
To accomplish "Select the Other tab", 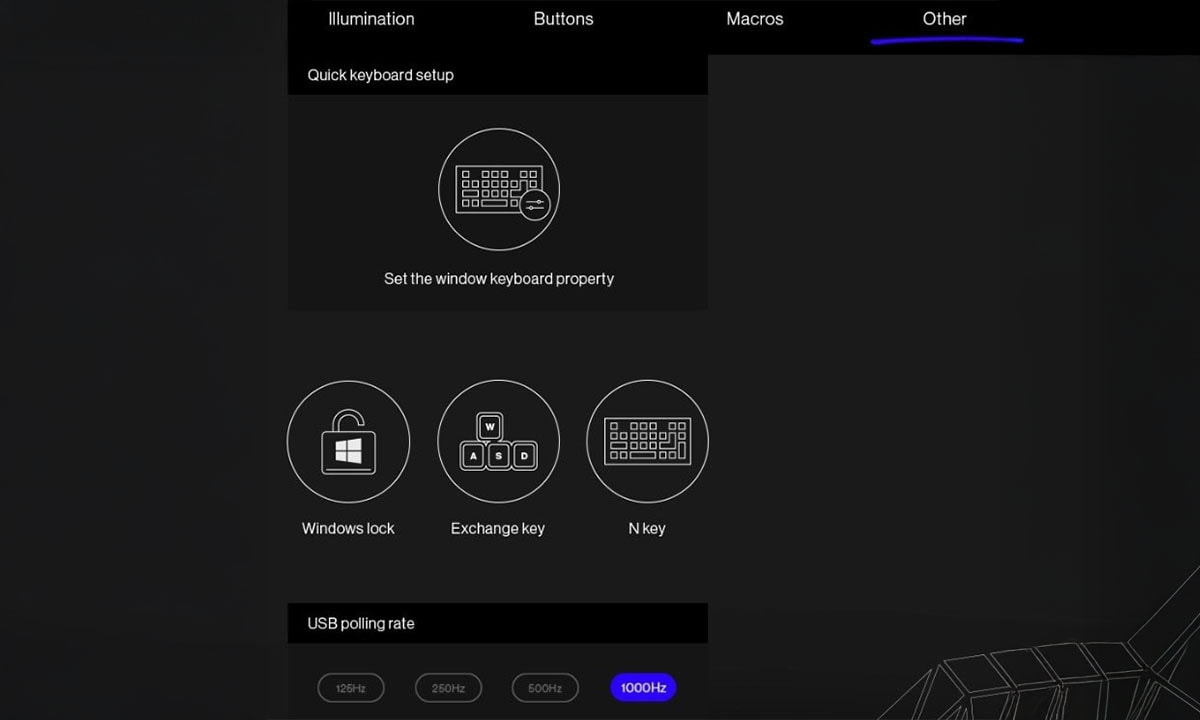I will [944, 19].
